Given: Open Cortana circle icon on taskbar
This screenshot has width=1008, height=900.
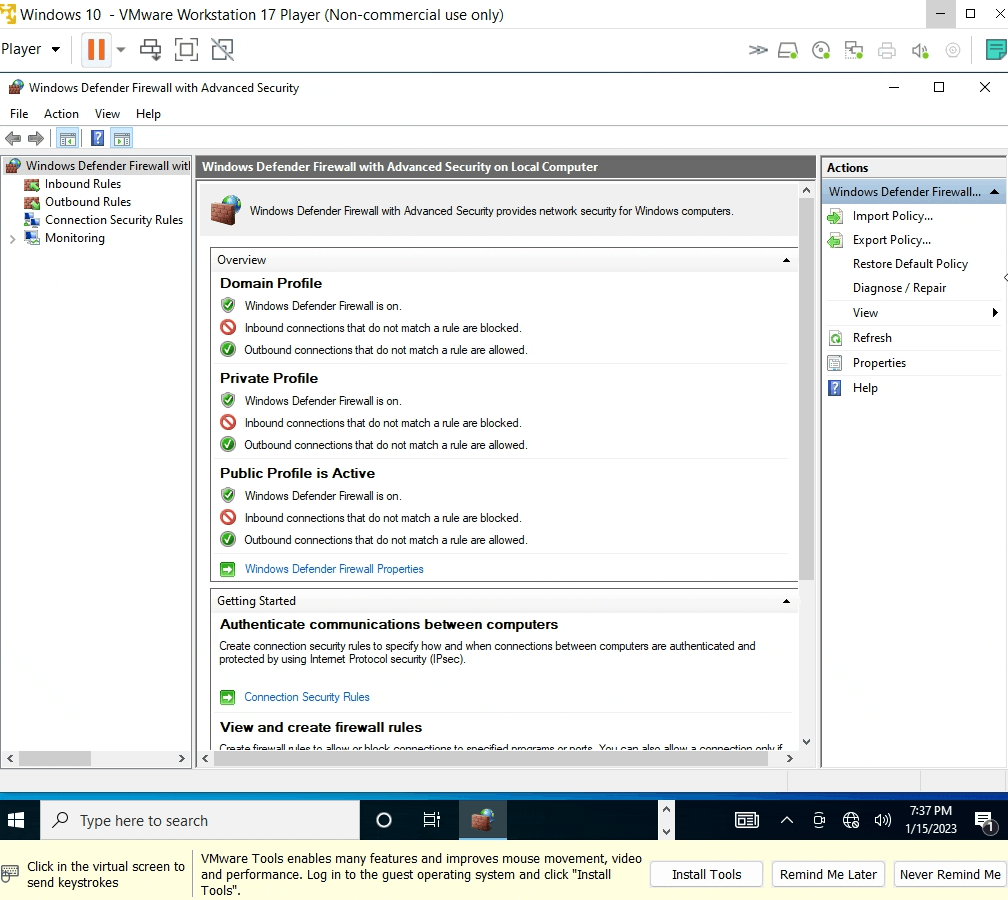Looking at the screenshot, I should pyautogui.click(x=384, y=820).
